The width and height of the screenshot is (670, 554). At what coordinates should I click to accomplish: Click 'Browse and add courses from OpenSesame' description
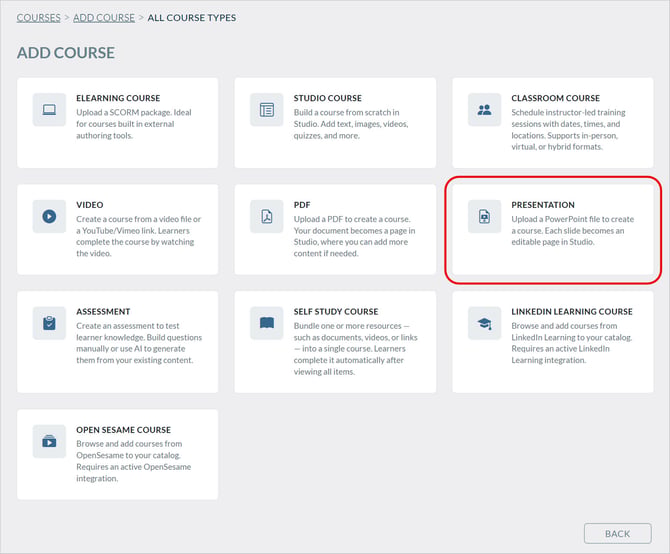pyautogui.click(x=134, y=461)
